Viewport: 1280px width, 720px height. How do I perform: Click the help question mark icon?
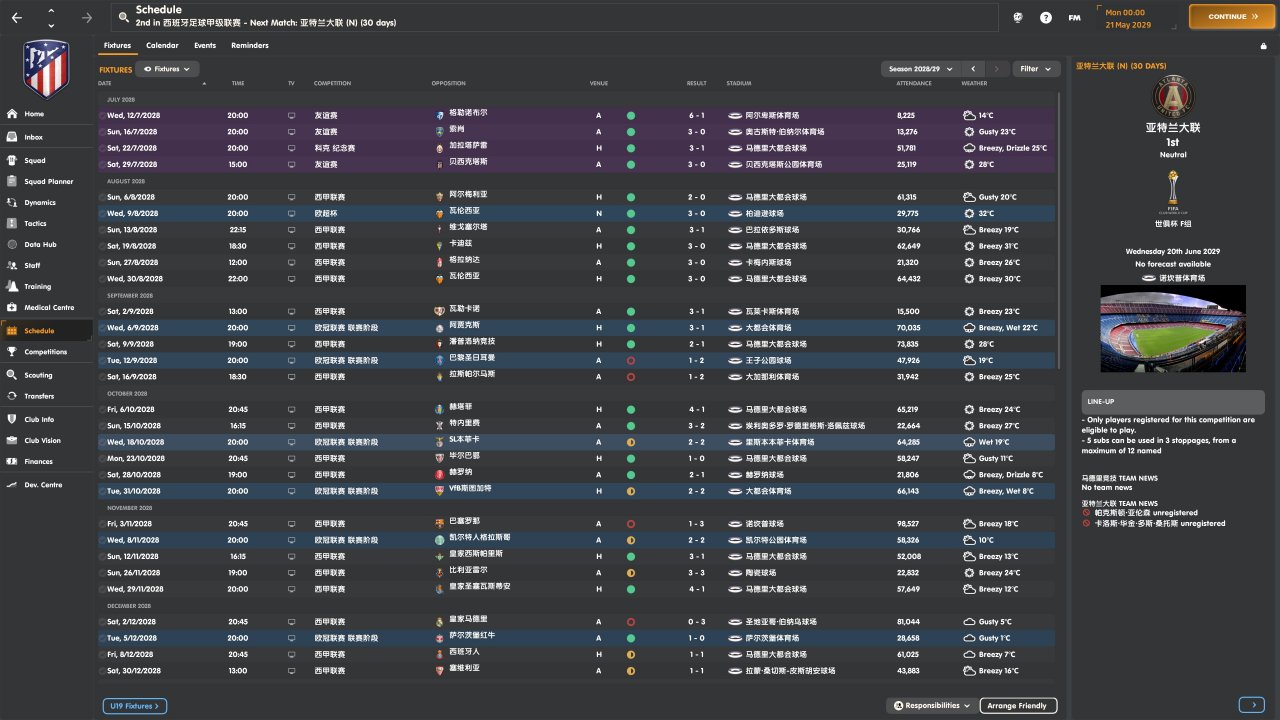(1046, 17)
